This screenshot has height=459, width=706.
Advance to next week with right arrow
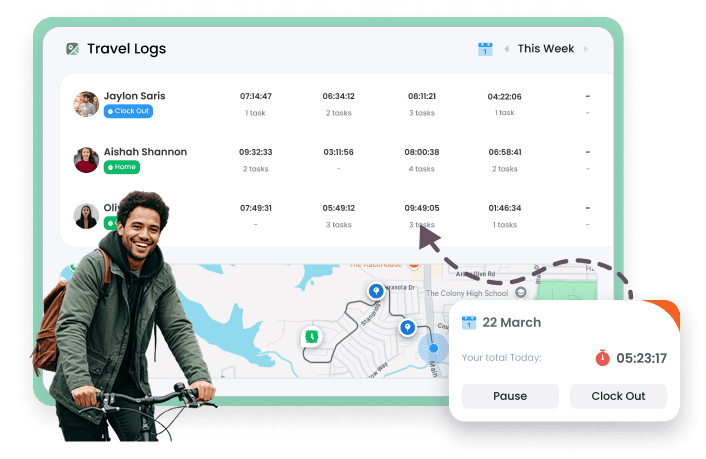coord(586,49)
